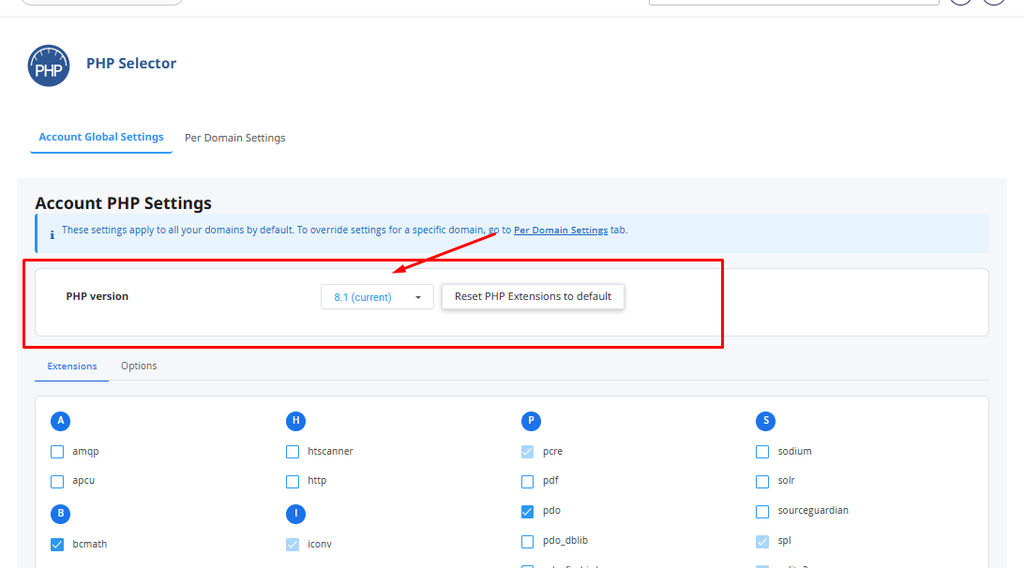
Task: Click Reset PHP Extensions to default button
Action: pos(533,296)
